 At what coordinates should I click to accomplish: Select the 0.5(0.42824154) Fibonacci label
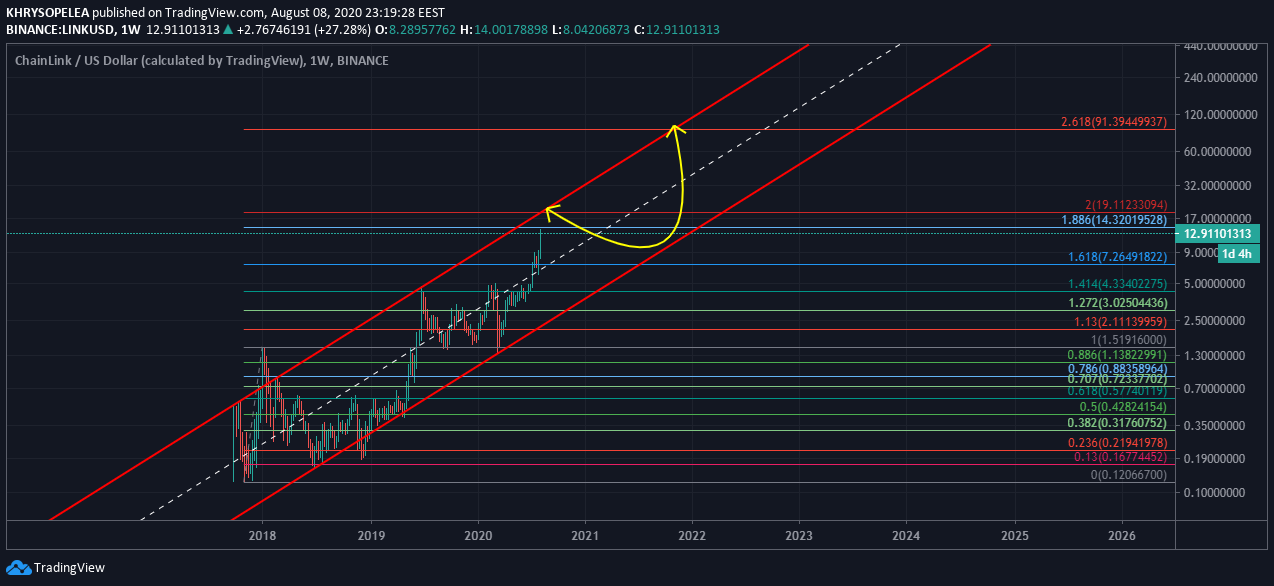click(1123, 407)
